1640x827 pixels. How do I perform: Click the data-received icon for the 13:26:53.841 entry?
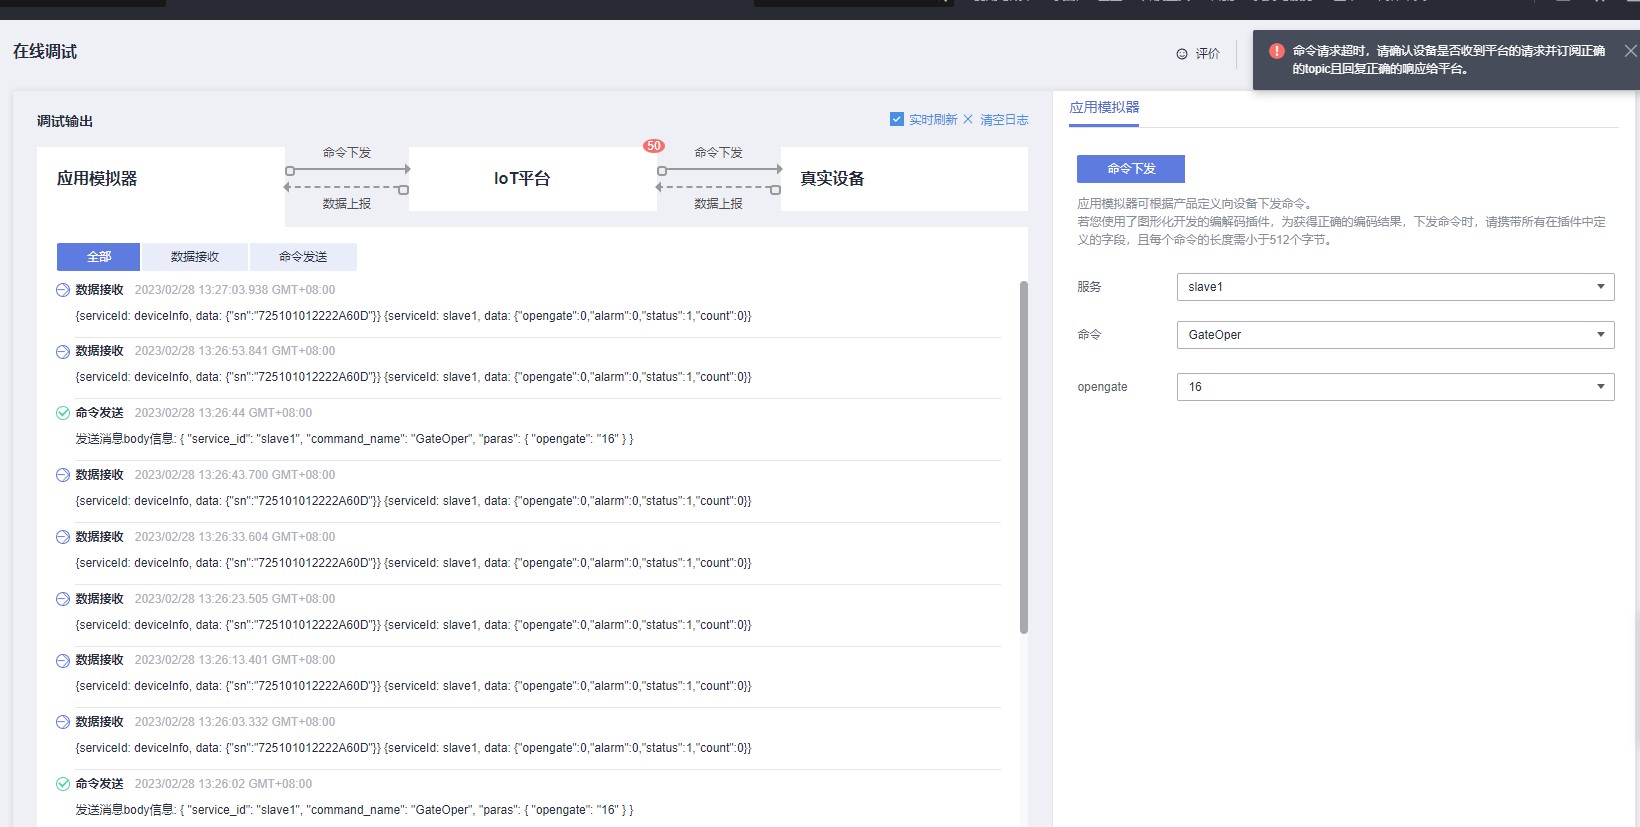tap(63, 352)
